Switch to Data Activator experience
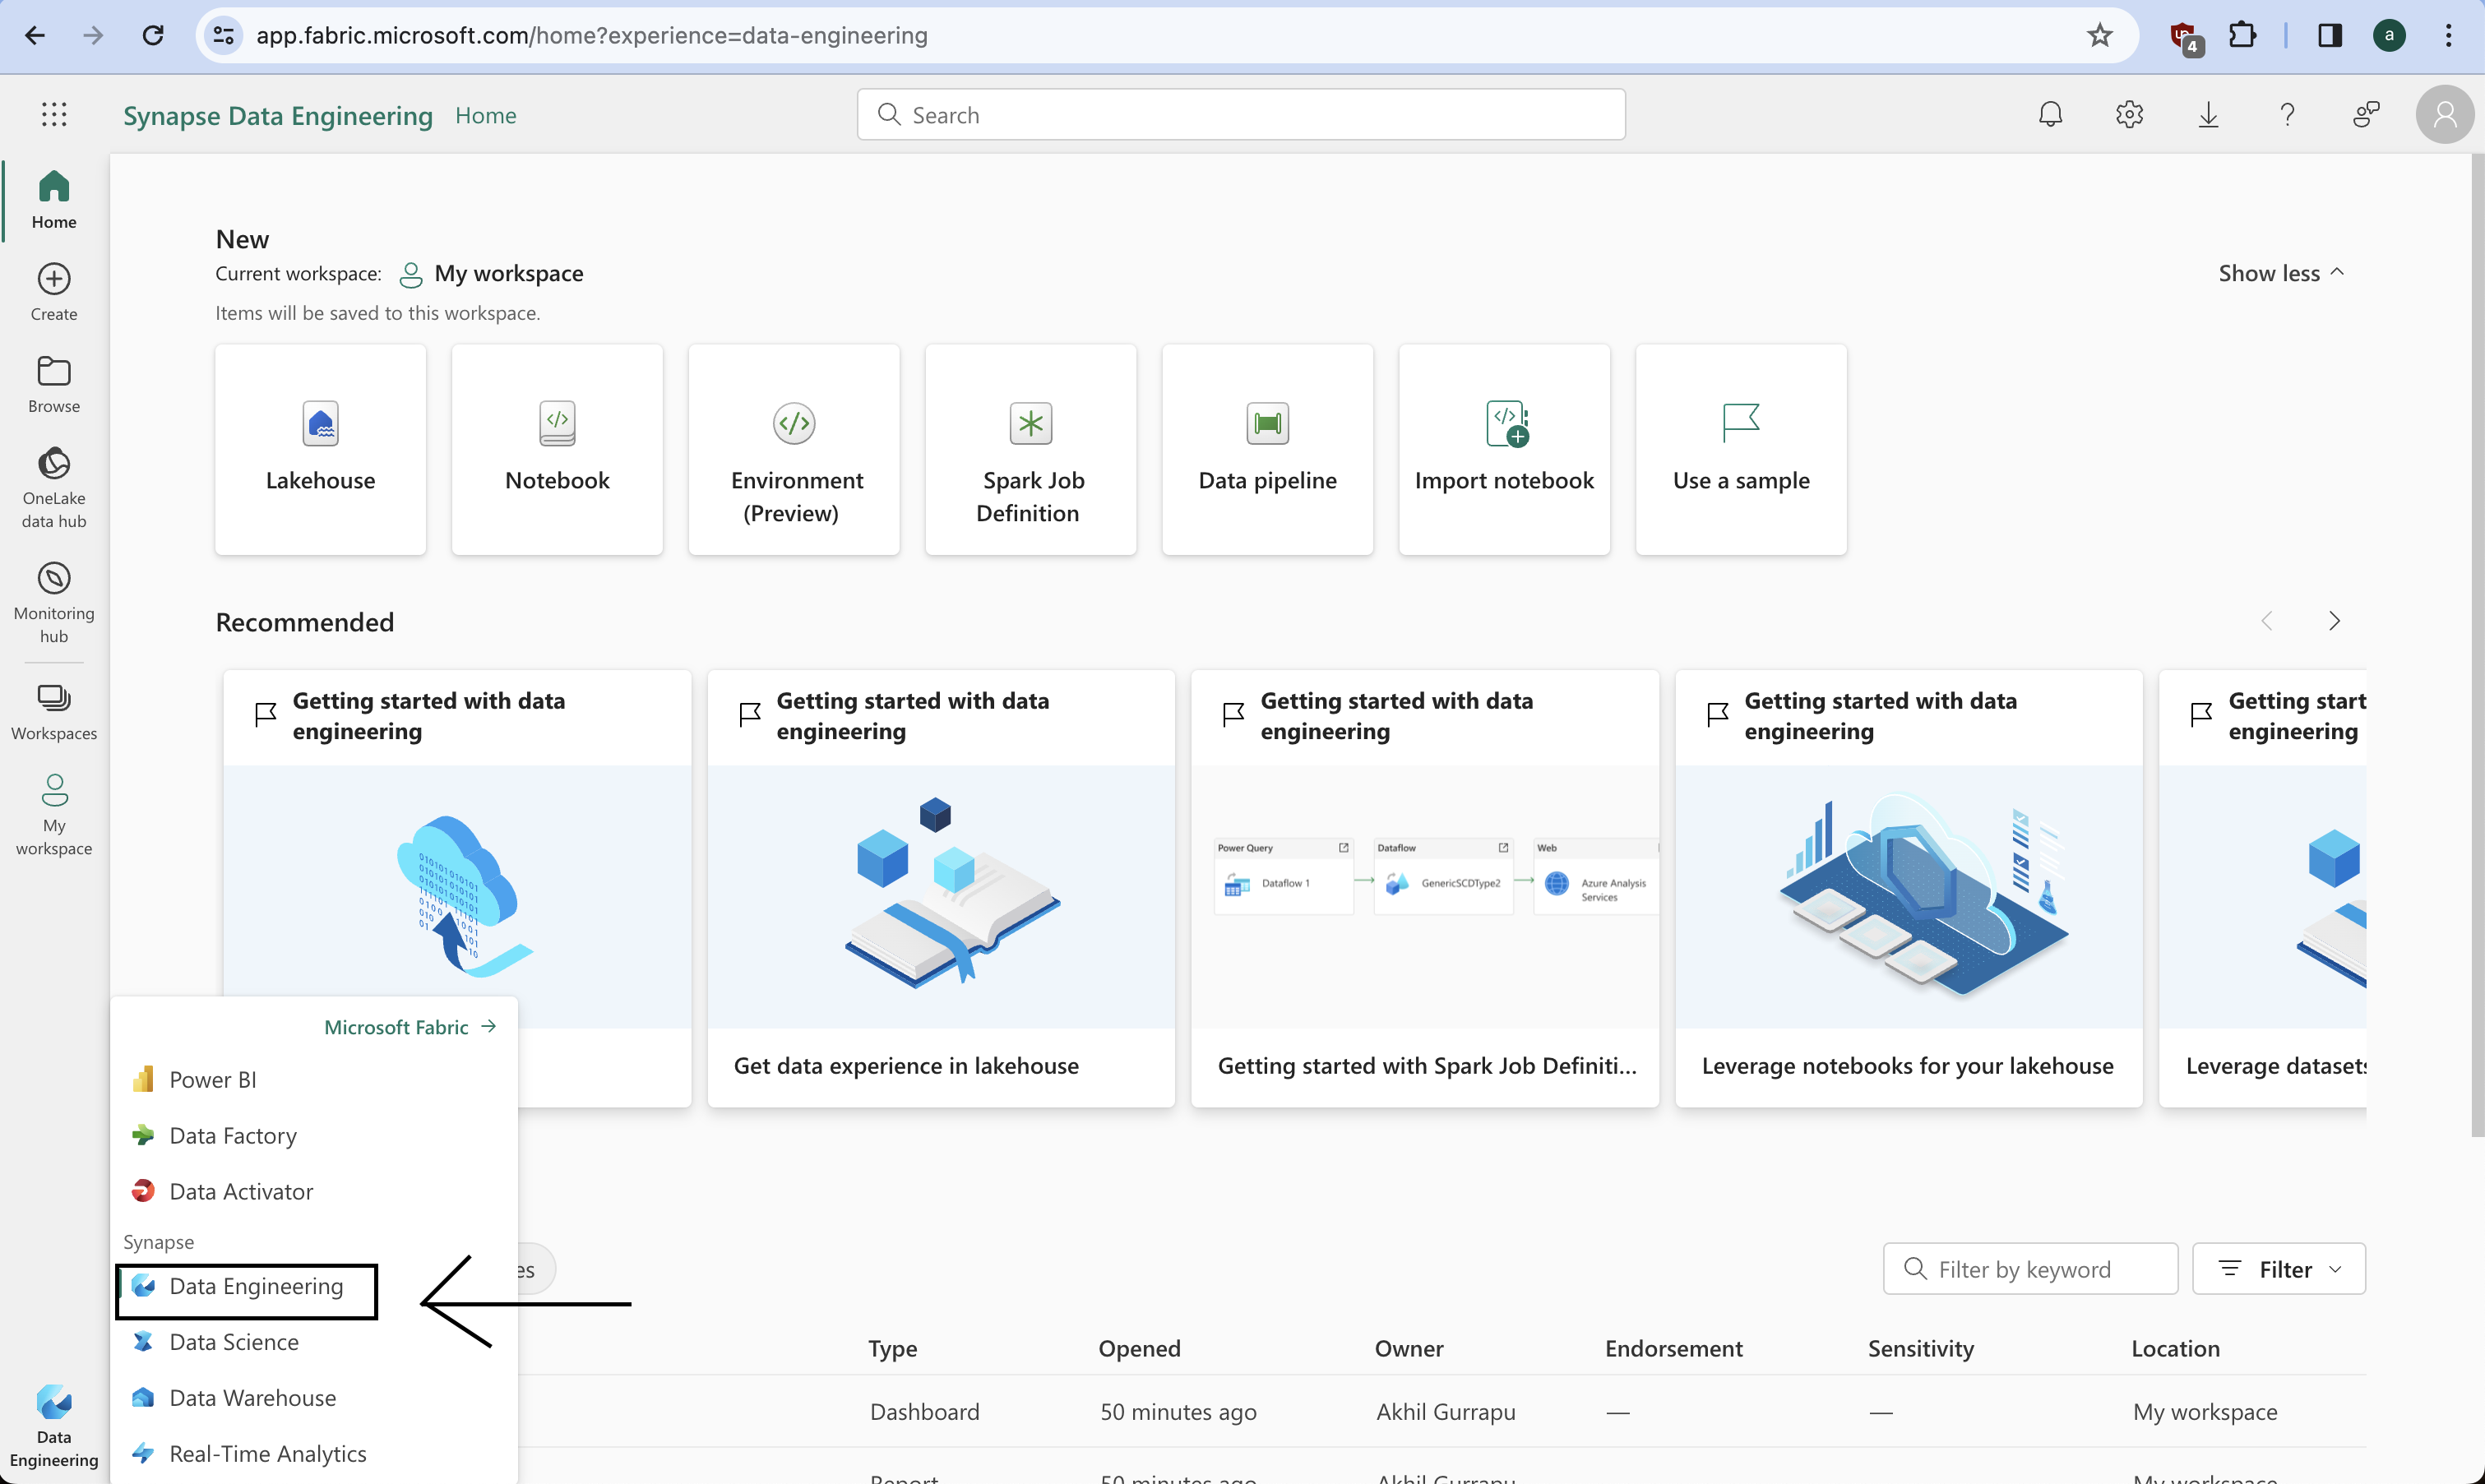The height and width of the screenshot is (1484, 2485). coord(314,1192)
